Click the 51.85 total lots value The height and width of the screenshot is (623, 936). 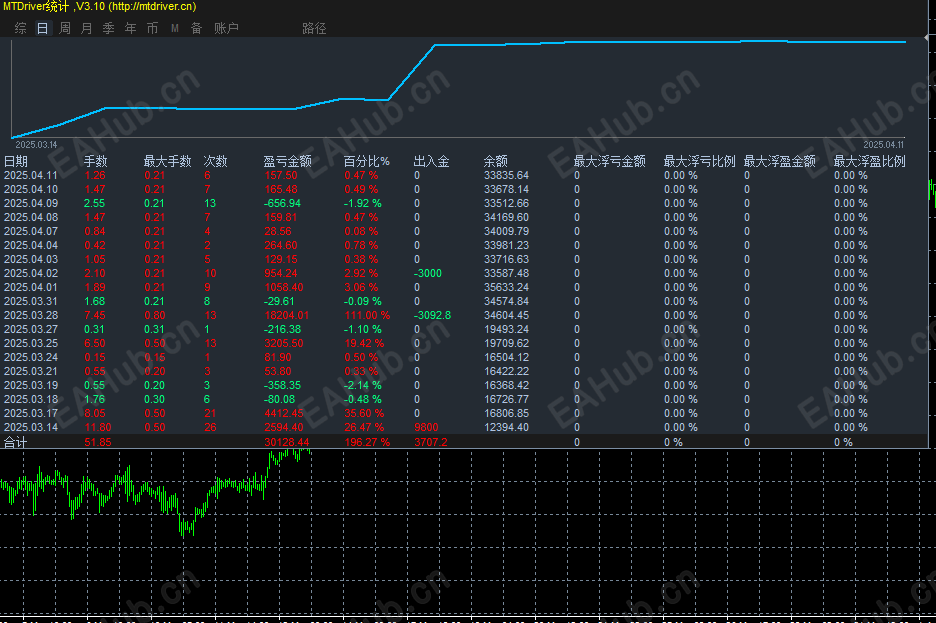(98, 442)
